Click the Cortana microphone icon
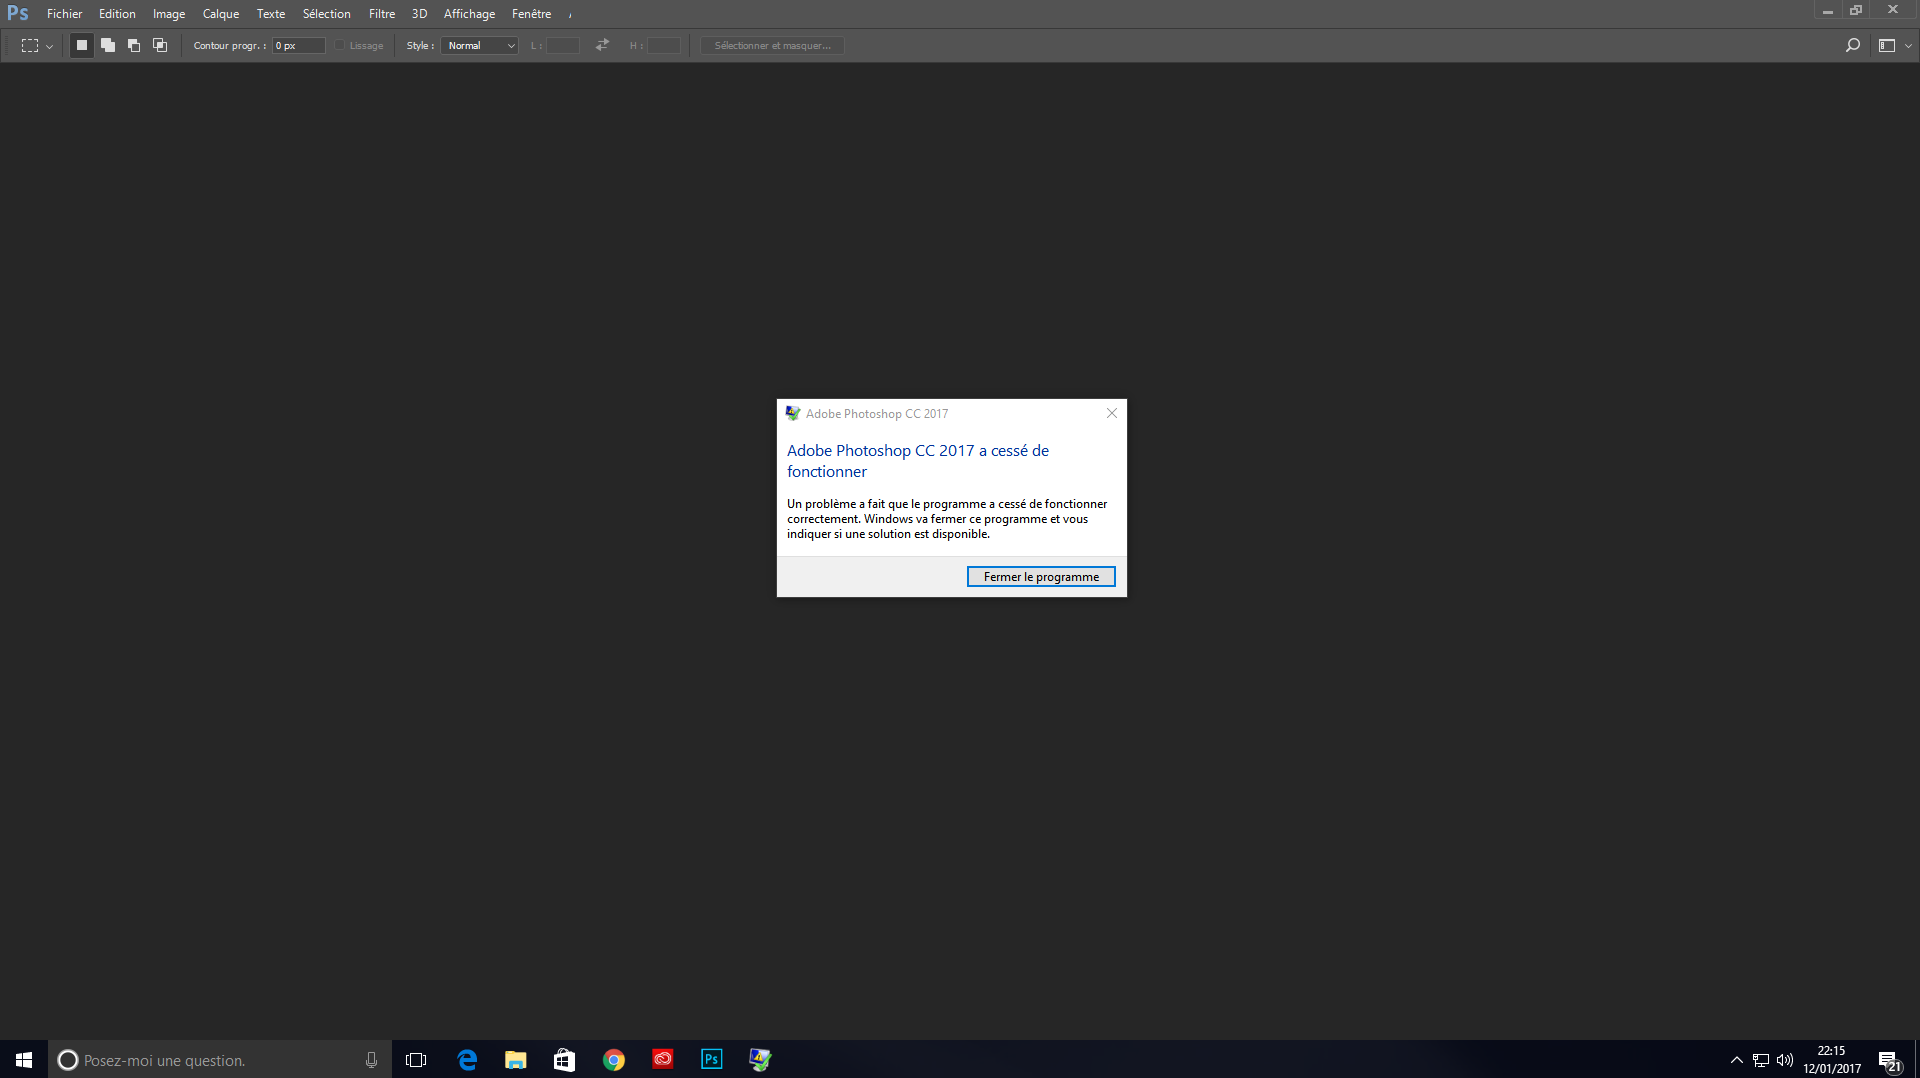The height and width of the screenshot is (1078, 1920). click(x=370, y=1059)
